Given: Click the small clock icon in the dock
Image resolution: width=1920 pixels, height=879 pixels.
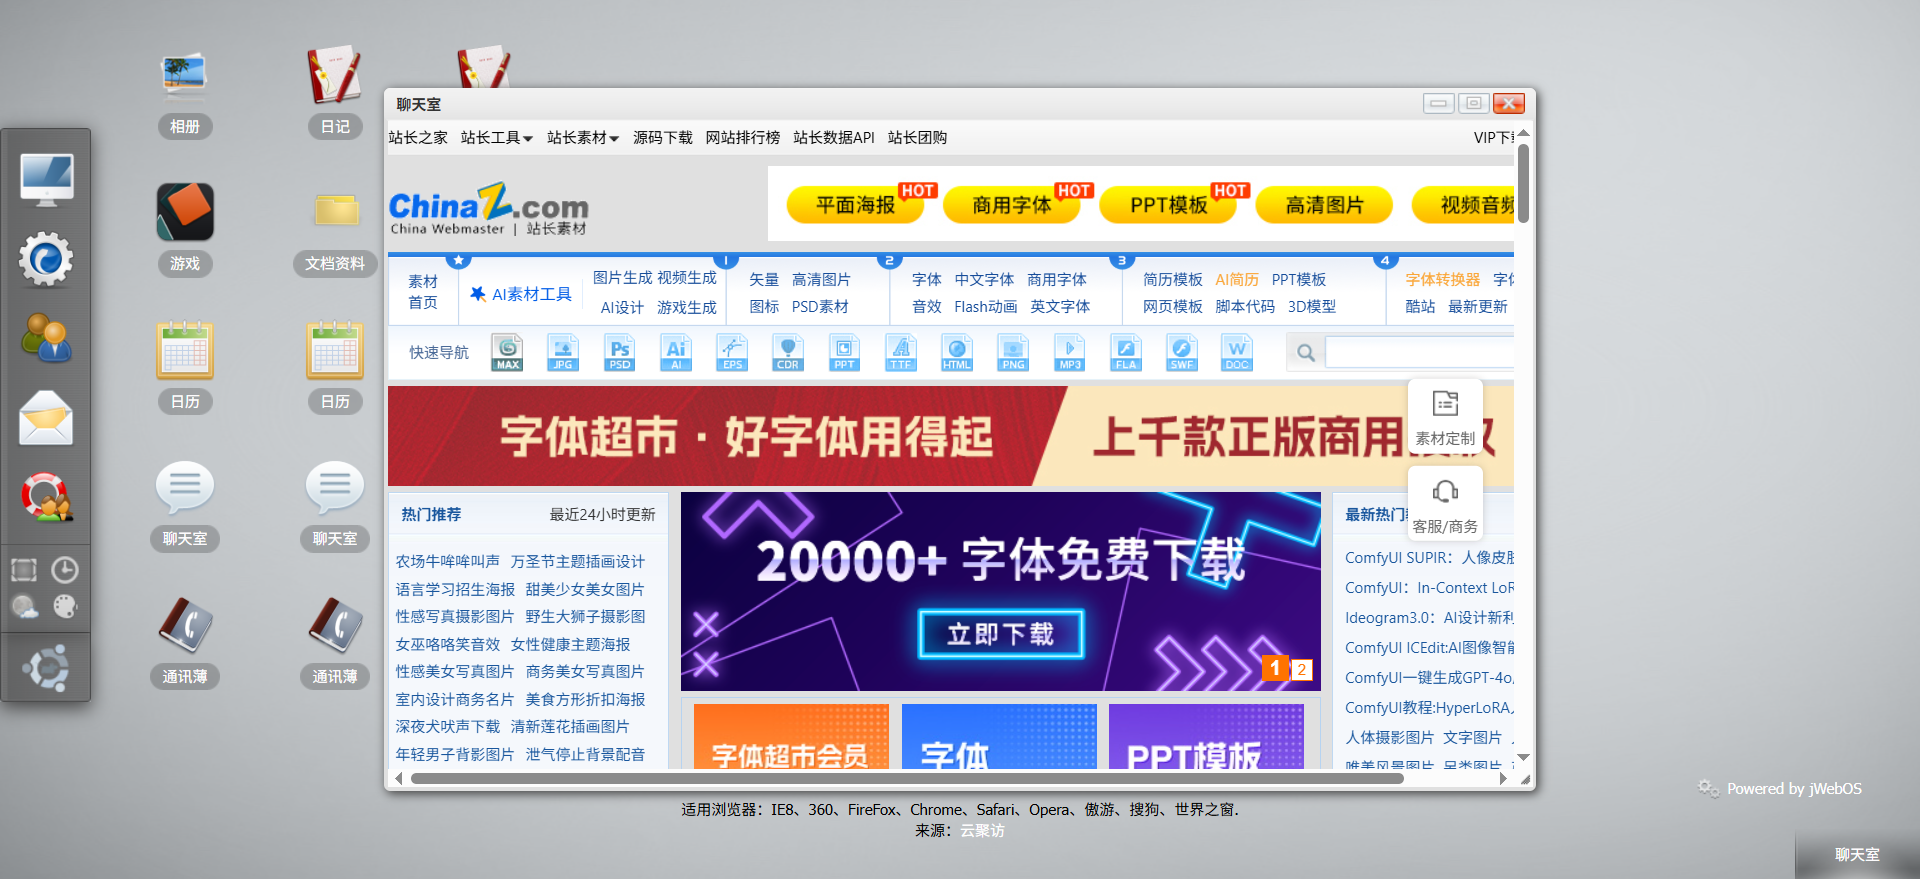Looking at the screenshot, I should point(65,570).
